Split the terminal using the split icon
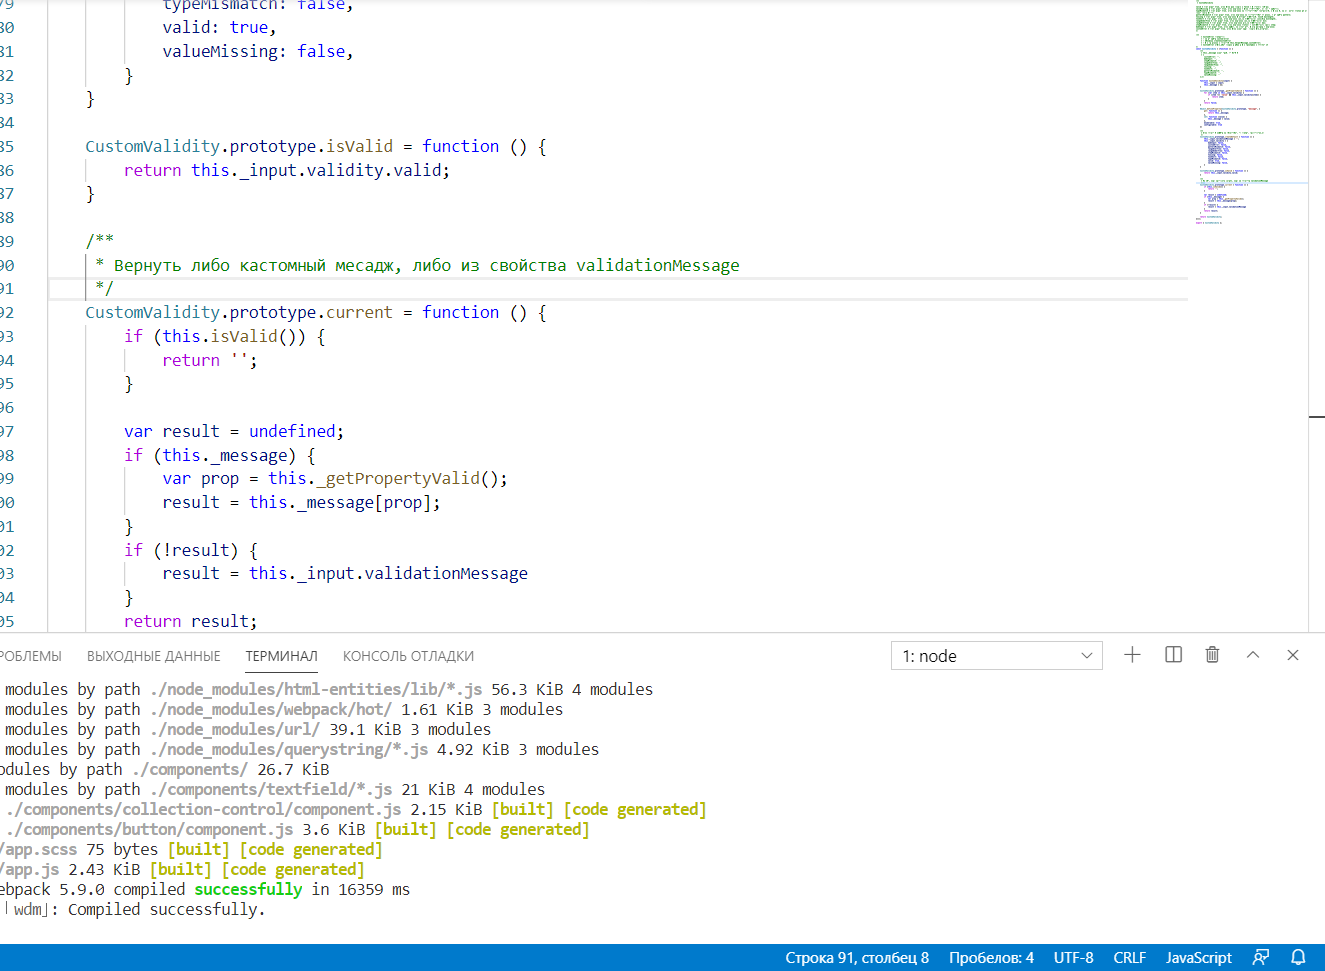1325x971 pixels. pyautogui.click(x=1172, y=655)
